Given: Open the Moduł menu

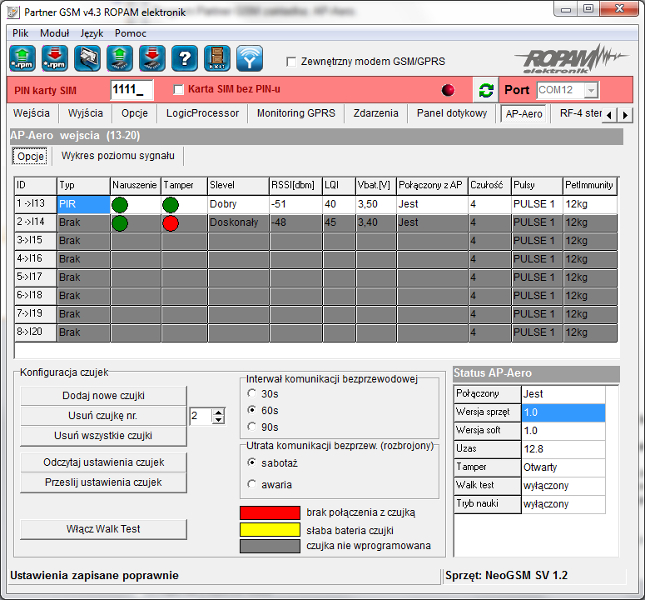Looking at the screenshot, I should click(55, 33).
